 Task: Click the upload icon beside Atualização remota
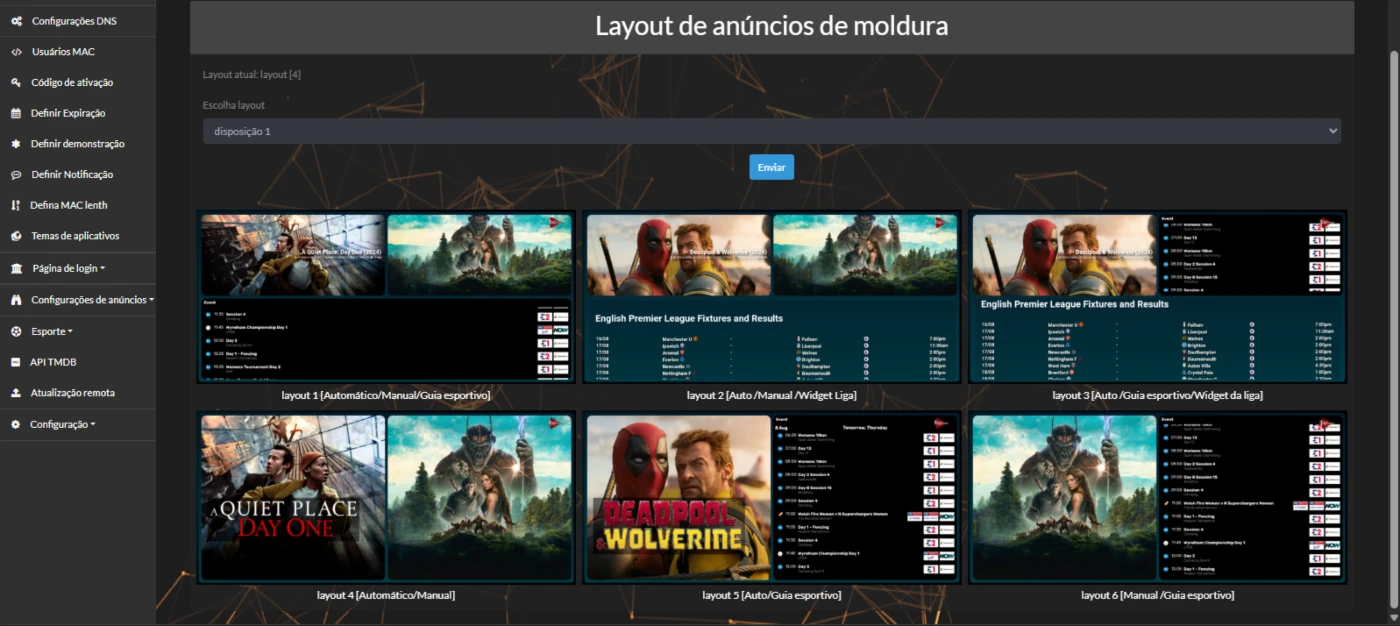[x=16, y=393]
